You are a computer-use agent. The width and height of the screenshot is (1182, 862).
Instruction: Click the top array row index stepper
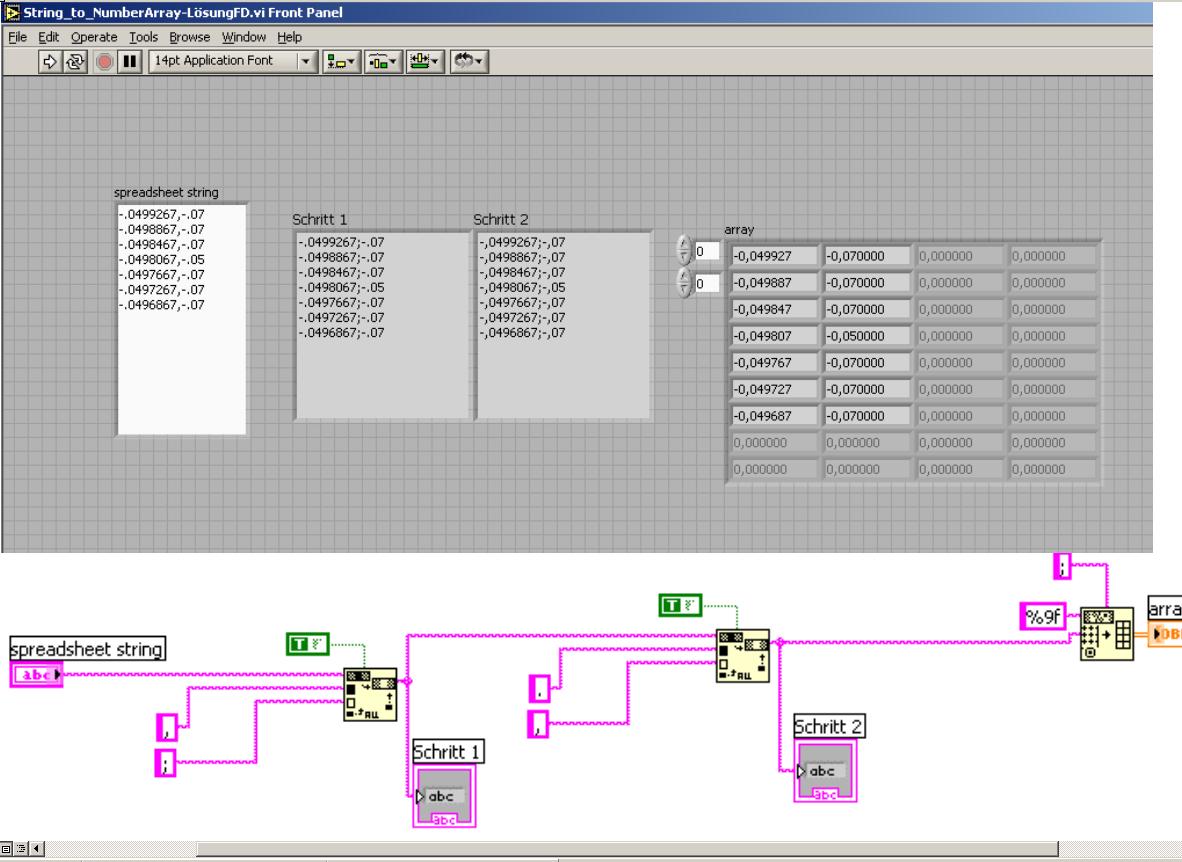pyautogui.click(x=684, y=248)
